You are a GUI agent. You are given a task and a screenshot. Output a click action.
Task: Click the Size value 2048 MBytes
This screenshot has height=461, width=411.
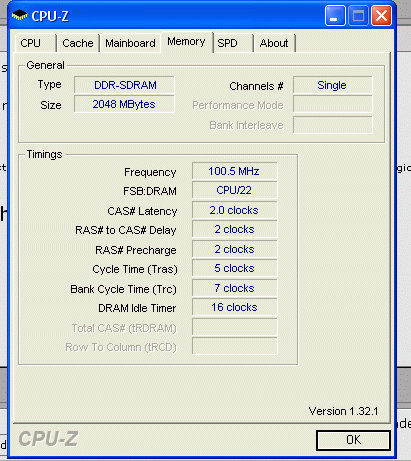124,104
